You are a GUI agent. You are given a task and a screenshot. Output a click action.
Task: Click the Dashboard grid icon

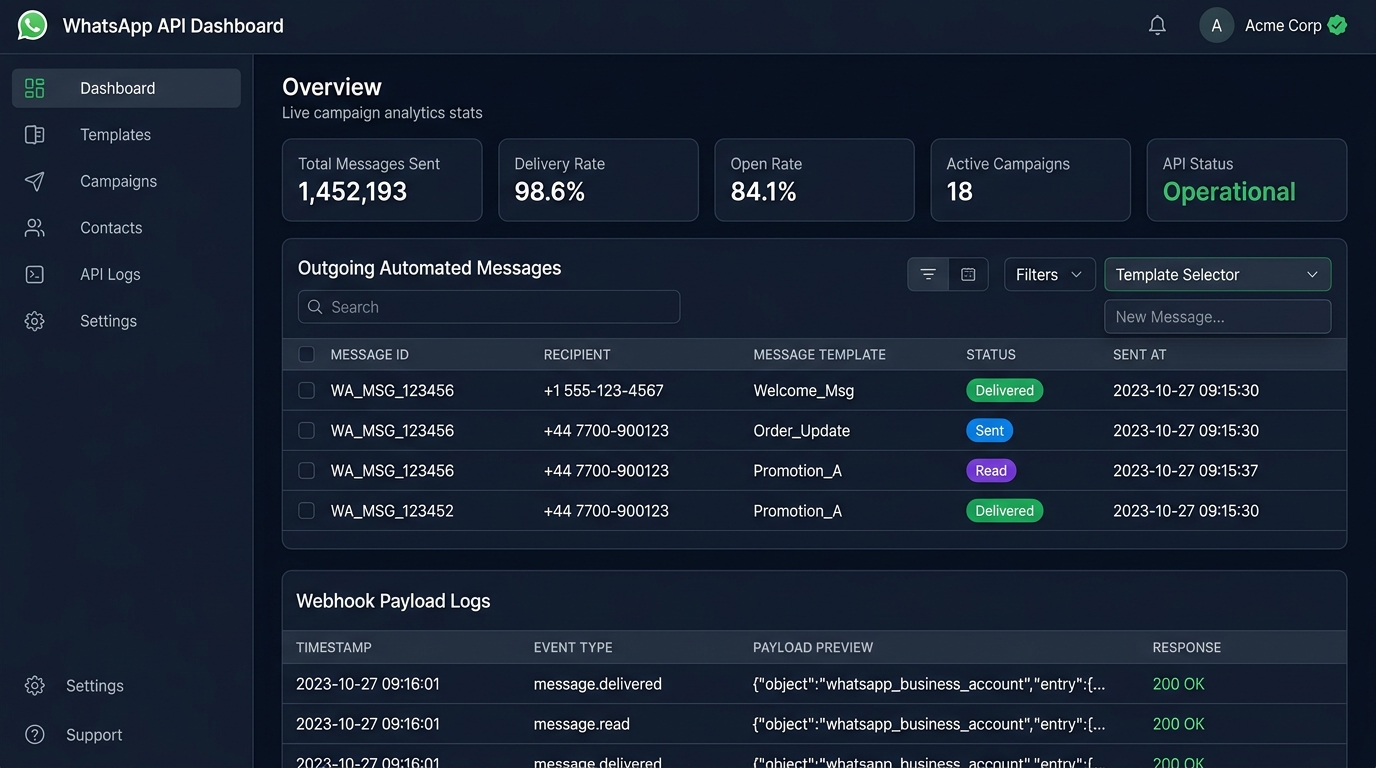pyautogui.click(x=35, y=88)
